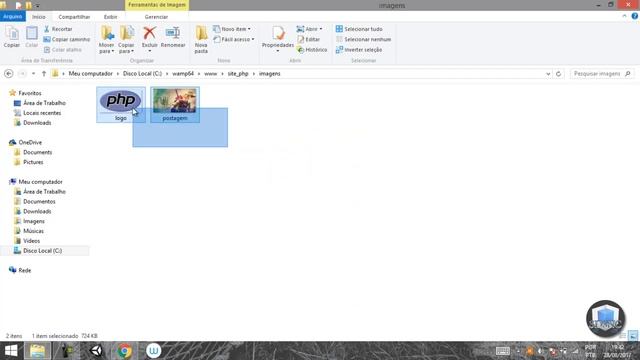Create a Nova pasta
This screenshot has height=360, width=640.
pyautogui.click(x=201, y=40)
